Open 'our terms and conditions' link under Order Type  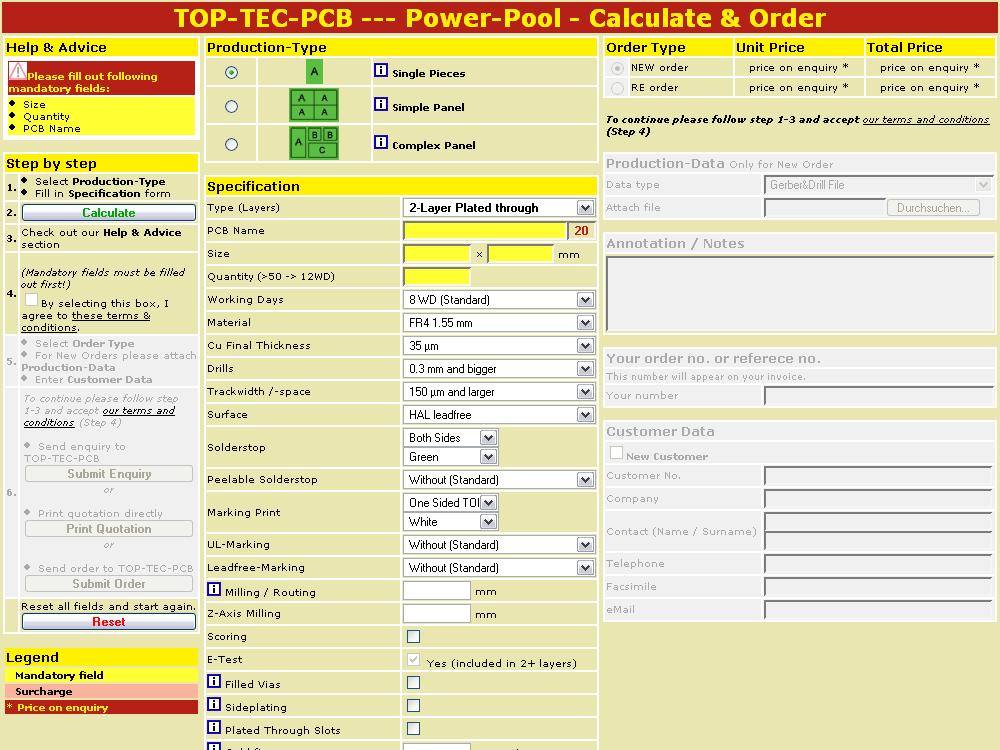click(925, 119)
